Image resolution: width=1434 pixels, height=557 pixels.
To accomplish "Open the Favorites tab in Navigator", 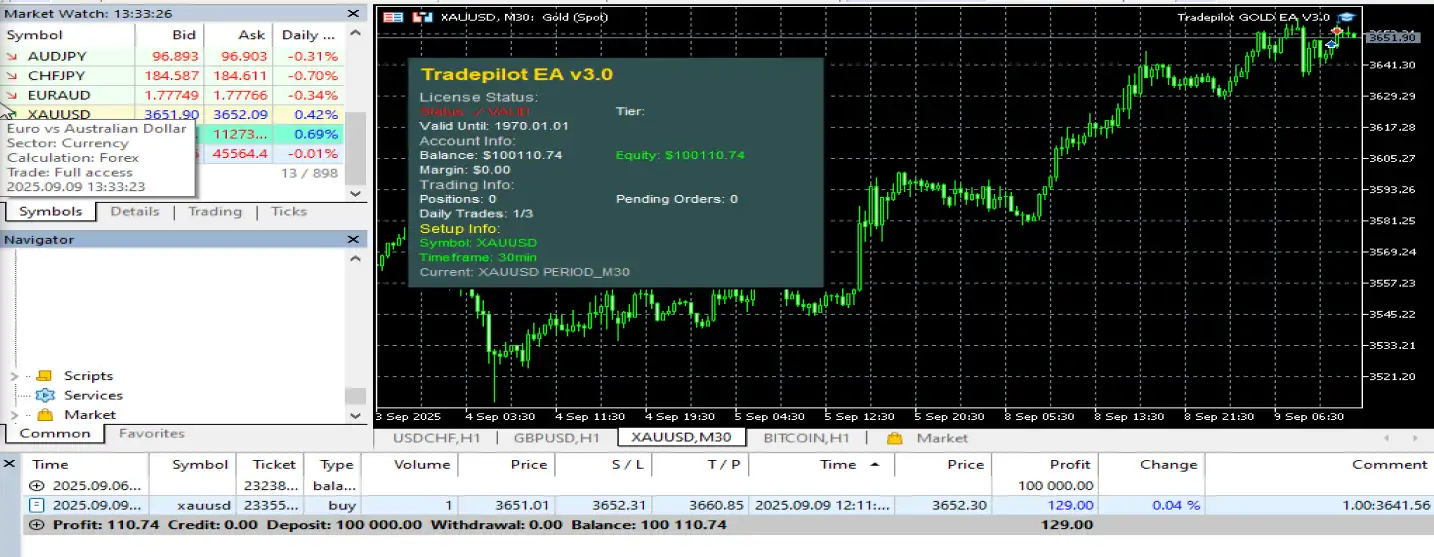I will click(151, 434).
